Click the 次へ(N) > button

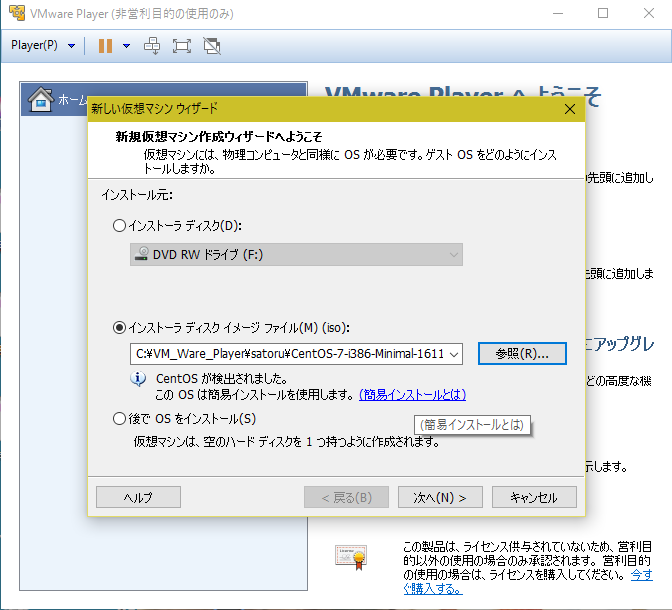(440, 497)
